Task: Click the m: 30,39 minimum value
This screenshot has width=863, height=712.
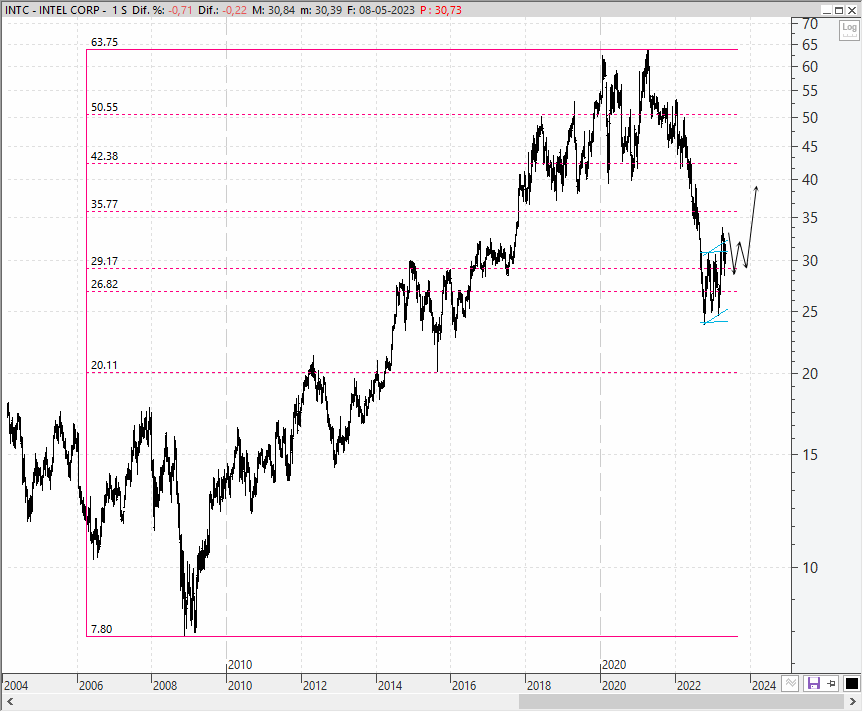Action: click(321, 10)
